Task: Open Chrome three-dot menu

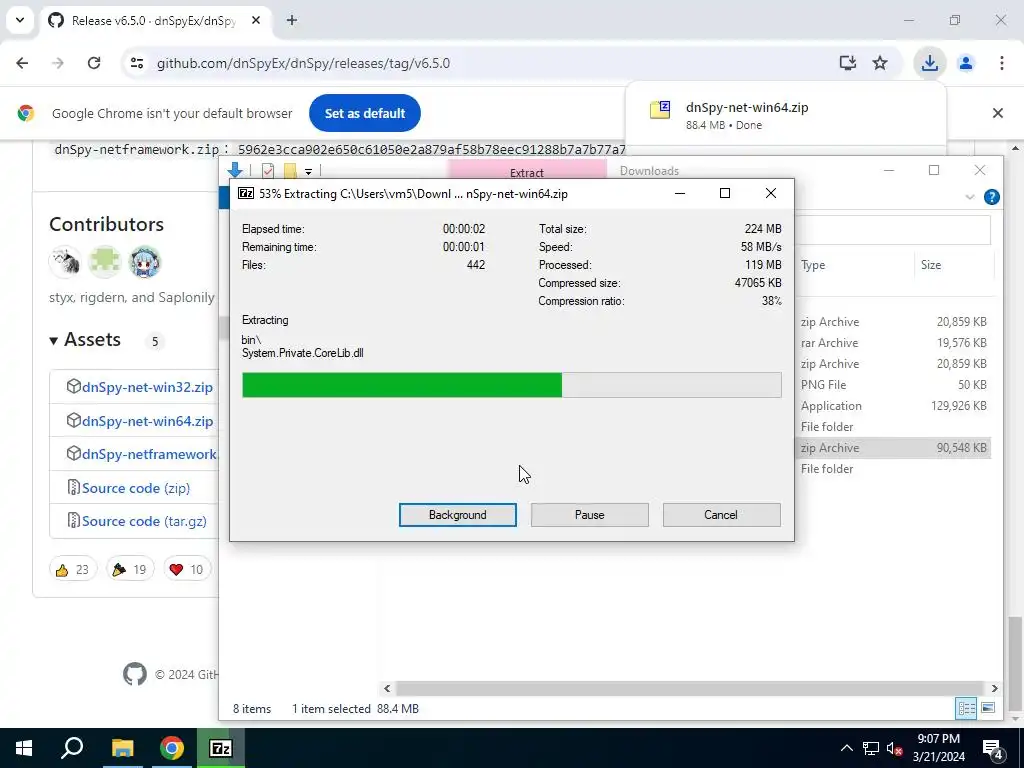Action: (x=1001, y=63)
